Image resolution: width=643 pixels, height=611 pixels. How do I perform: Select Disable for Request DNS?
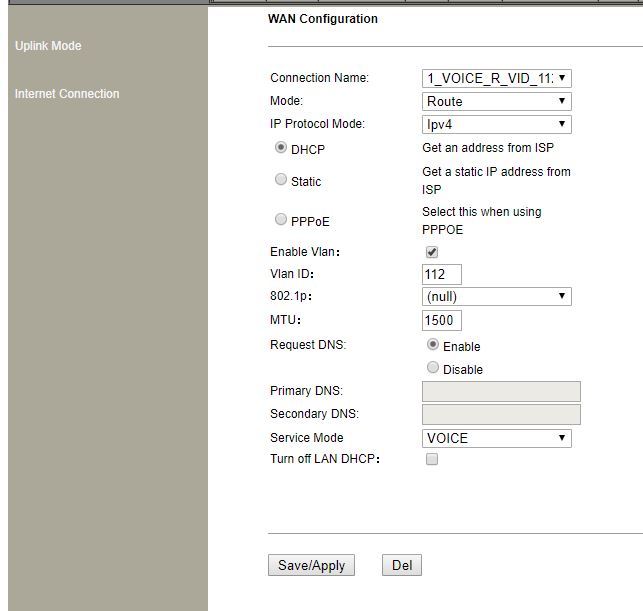(433, 368)
